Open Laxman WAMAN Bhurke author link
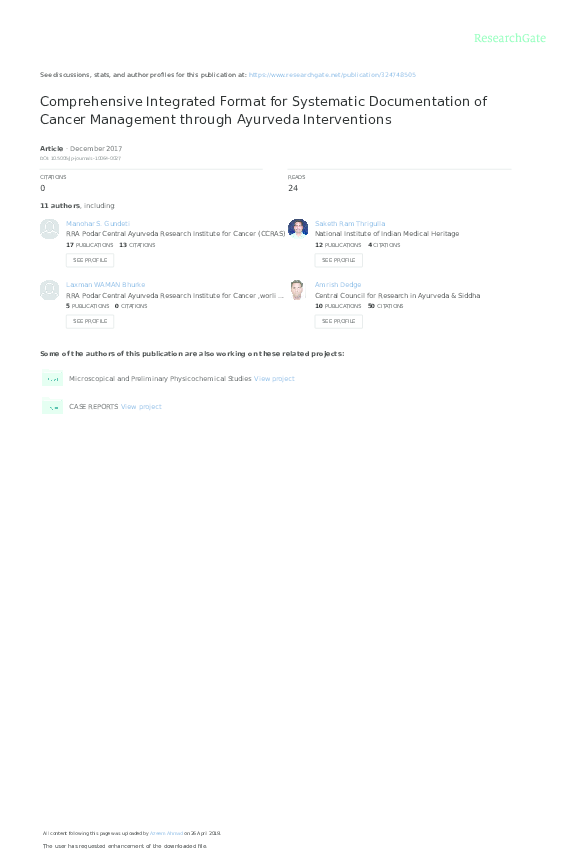This screenshot has width=576, height=864. tap(105, 285)
